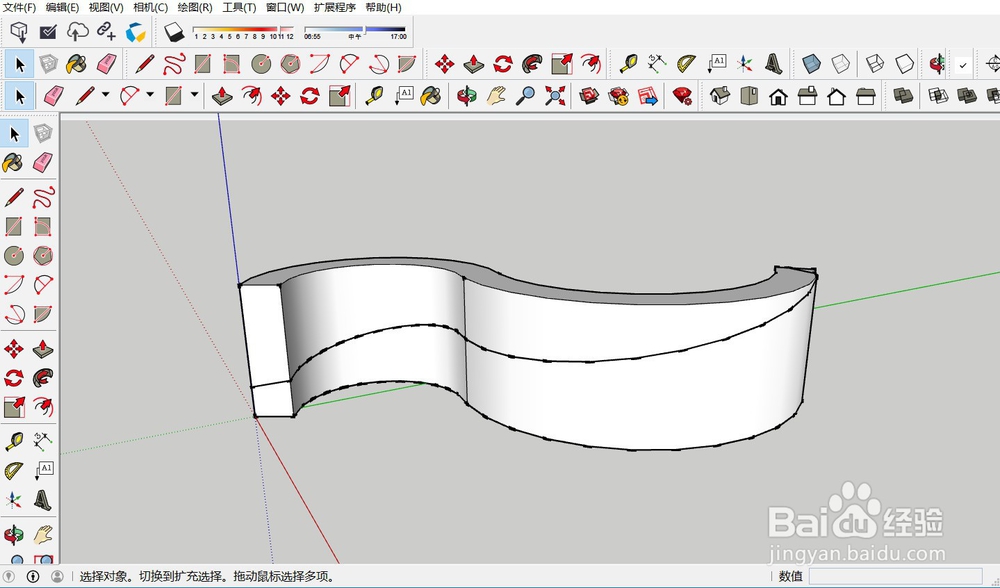Toggle the small checkmark toolbar button
This screenshot has width=1000, height=588.
963,64
